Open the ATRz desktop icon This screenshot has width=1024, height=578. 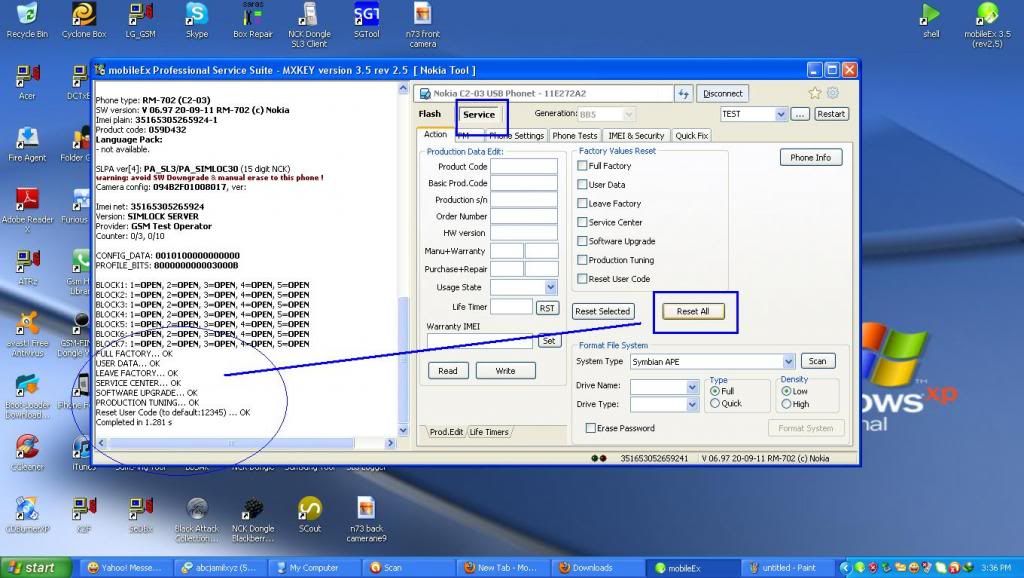pyautogui.click(x=27, y=268)
